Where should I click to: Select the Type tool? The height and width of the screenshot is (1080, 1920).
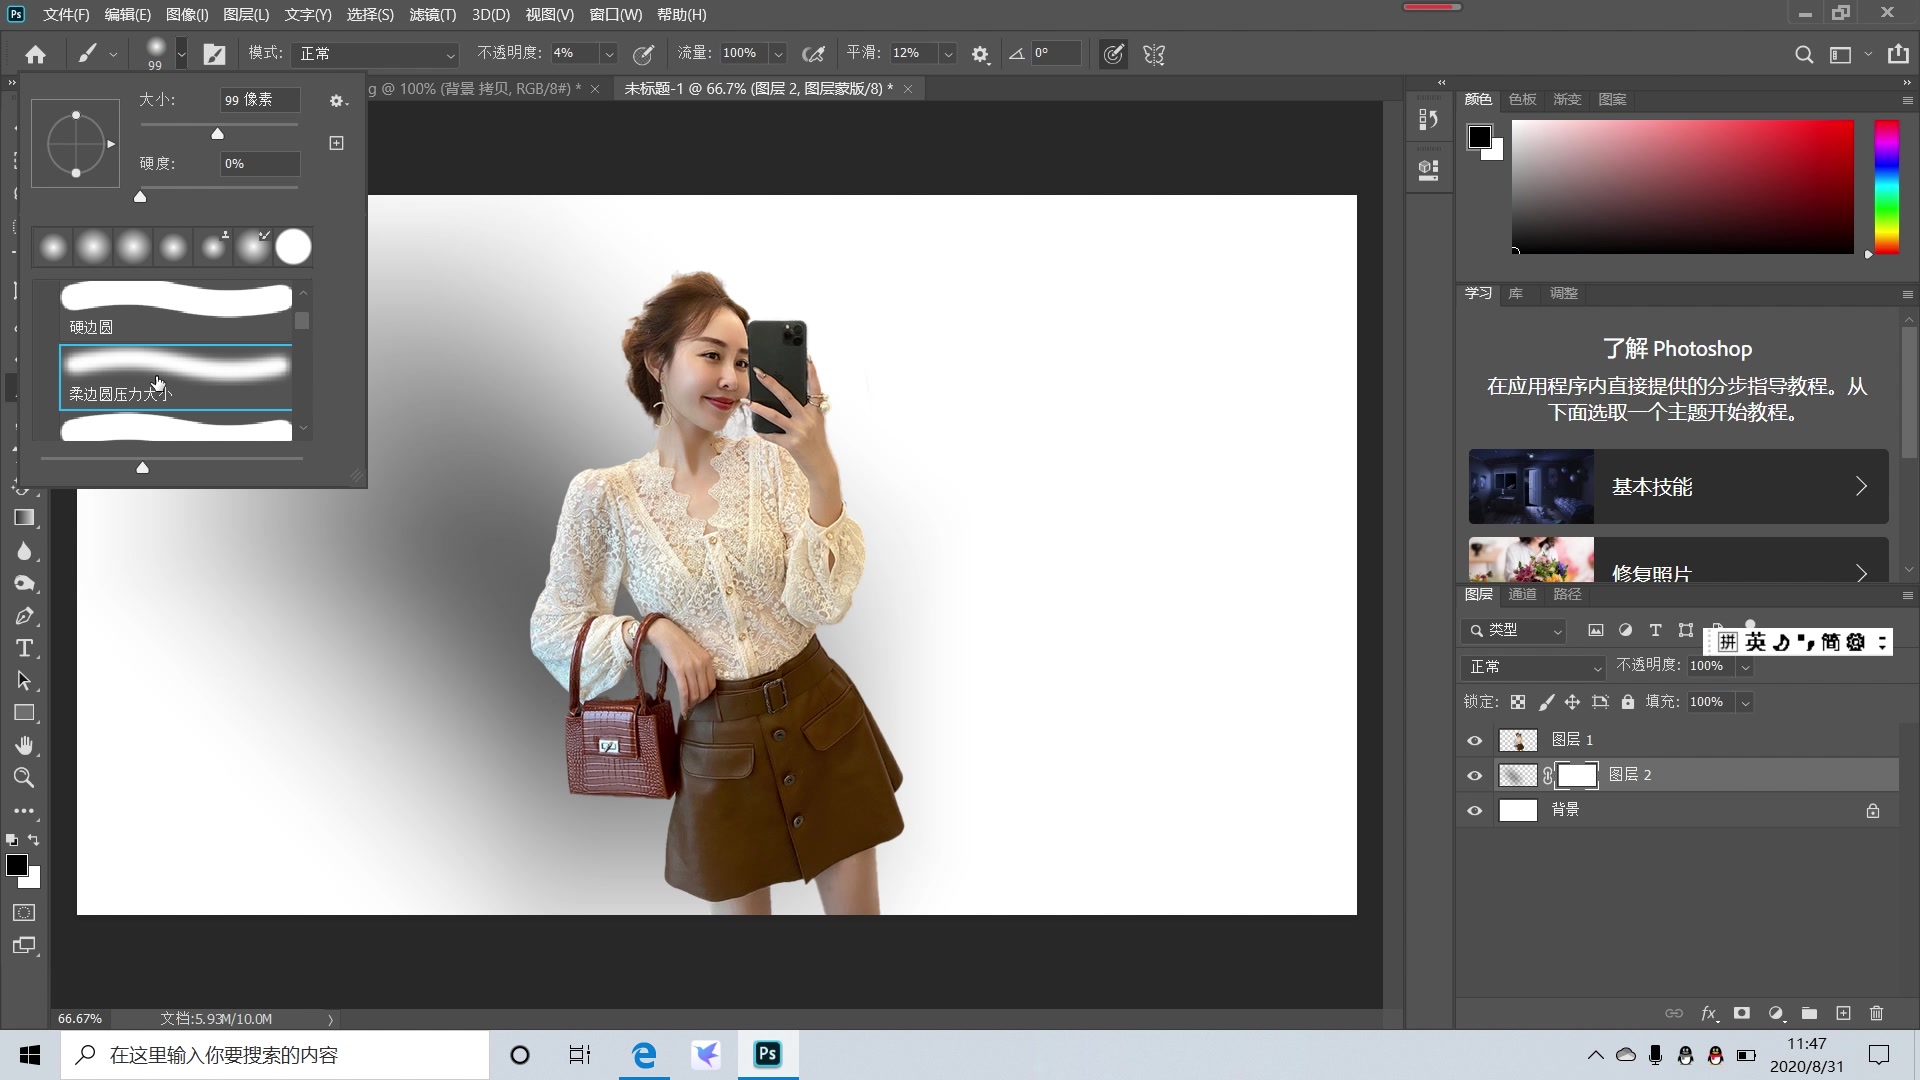[x=24, y=648]
